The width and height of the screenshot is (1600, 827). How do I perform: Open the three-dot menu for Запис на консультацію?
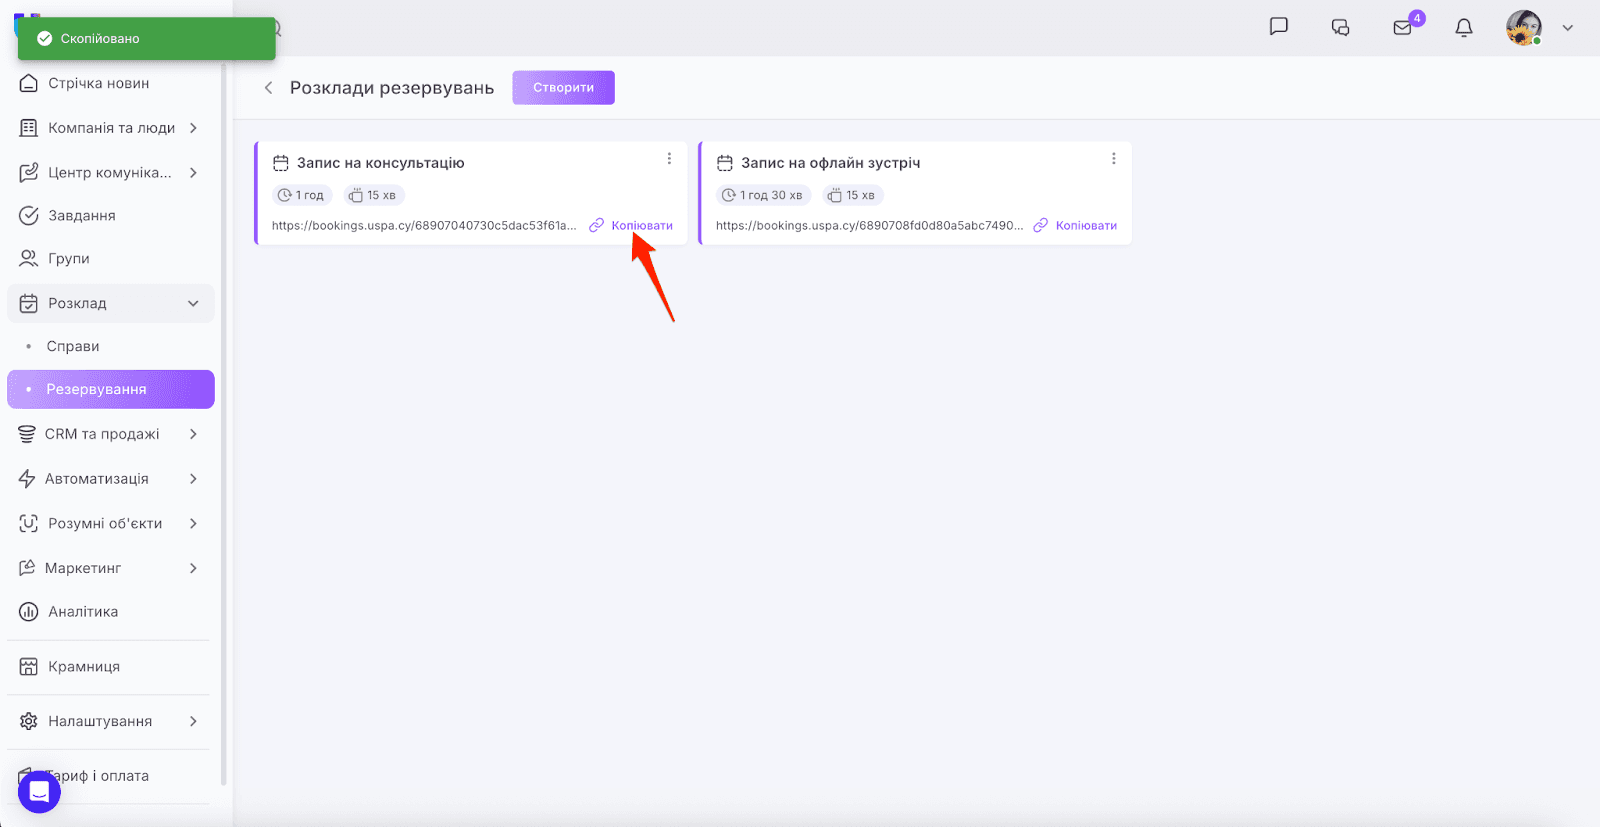[x=669, y=159]
